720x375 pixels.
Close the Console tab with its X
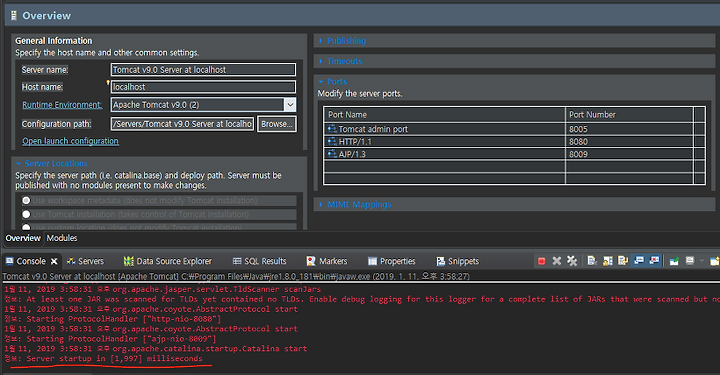point(54,261)
